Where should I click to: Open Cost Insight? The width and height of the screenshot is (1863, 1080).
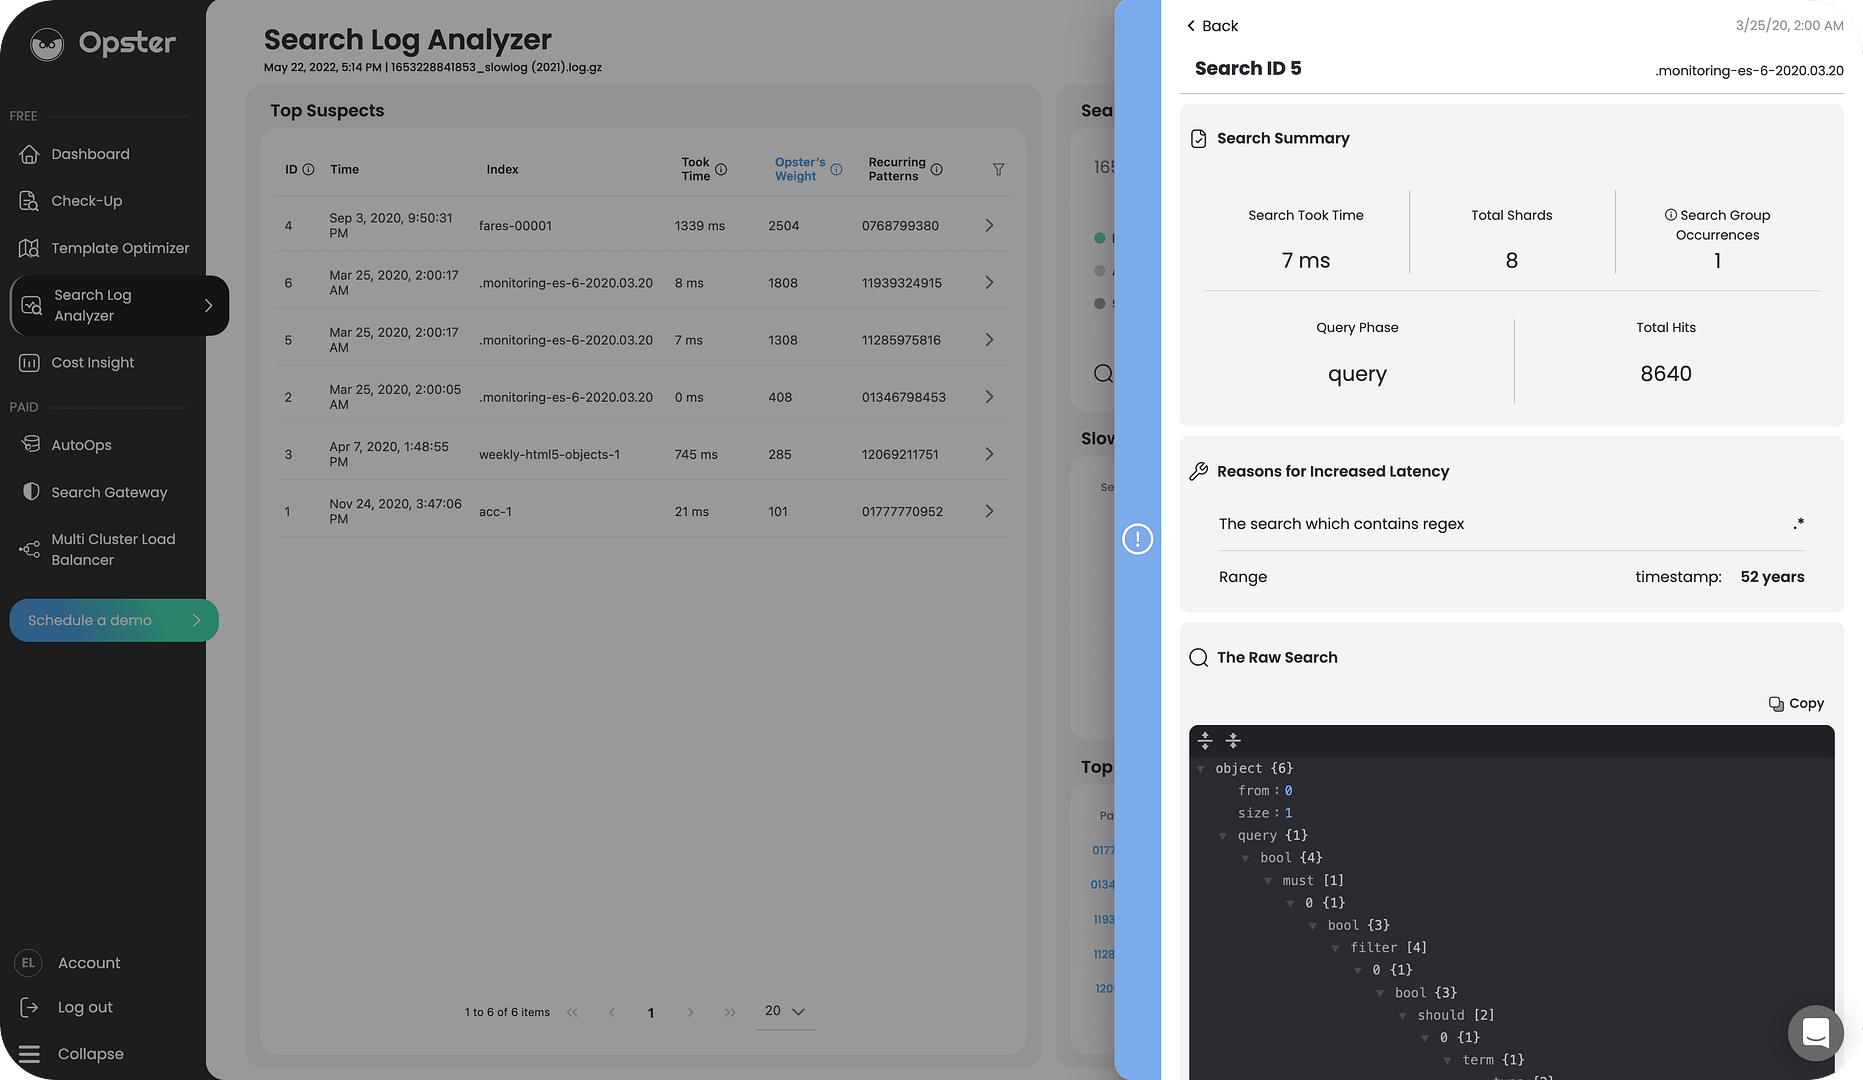pyautogui.click(x=94, y=362)
